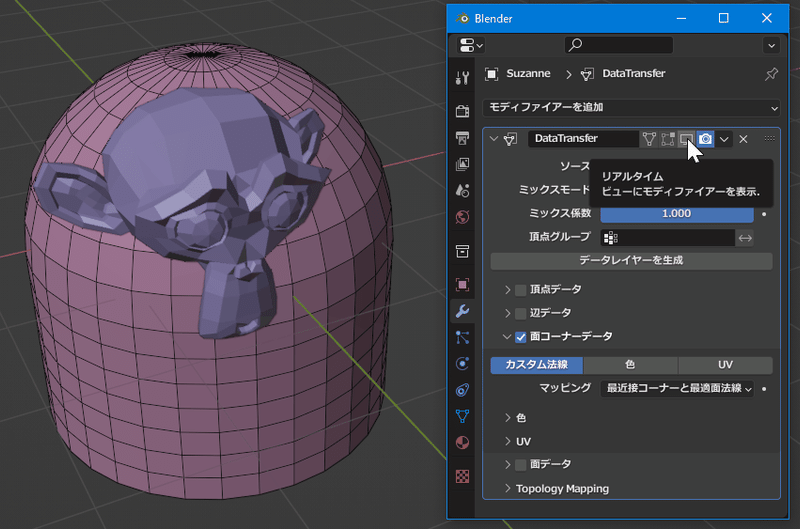Open the Physics properties tab

(462, 364)
